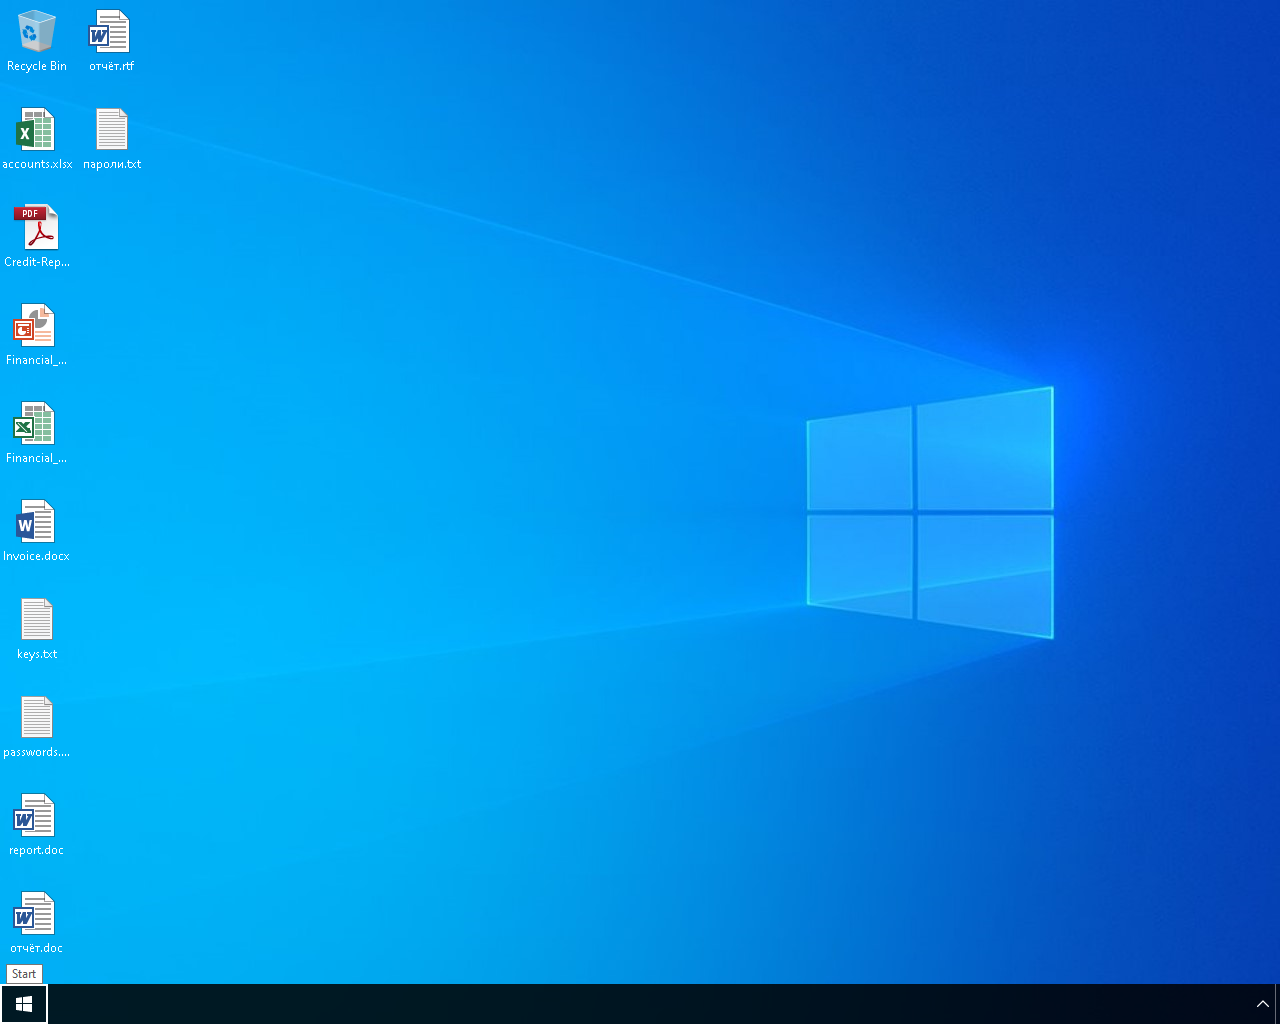Show hidden system tray icons chevron
The height and width of the screenshot is (1024, 1280).
1262,1004
